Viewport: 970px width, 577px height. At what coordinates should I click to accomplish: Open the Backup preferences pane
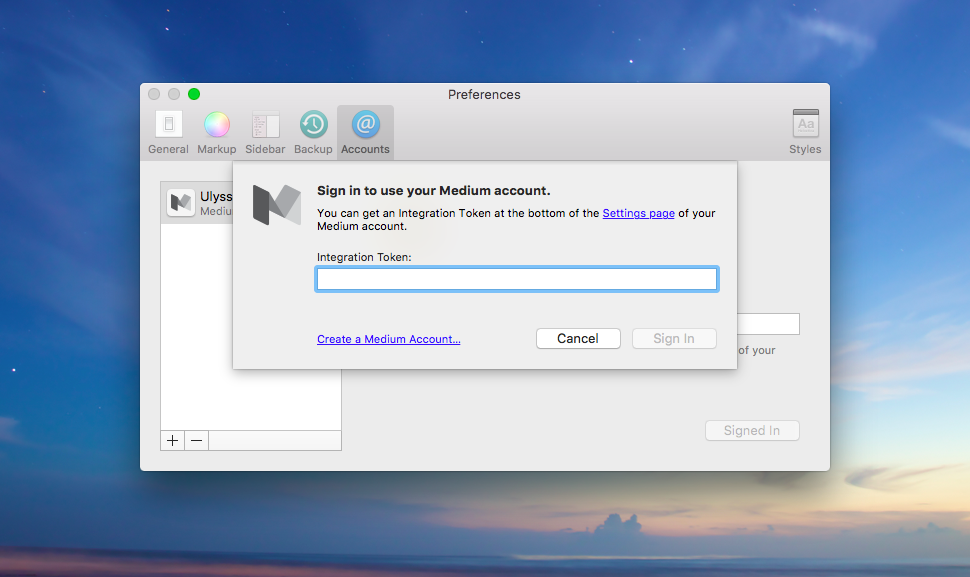tap(313, 133)
